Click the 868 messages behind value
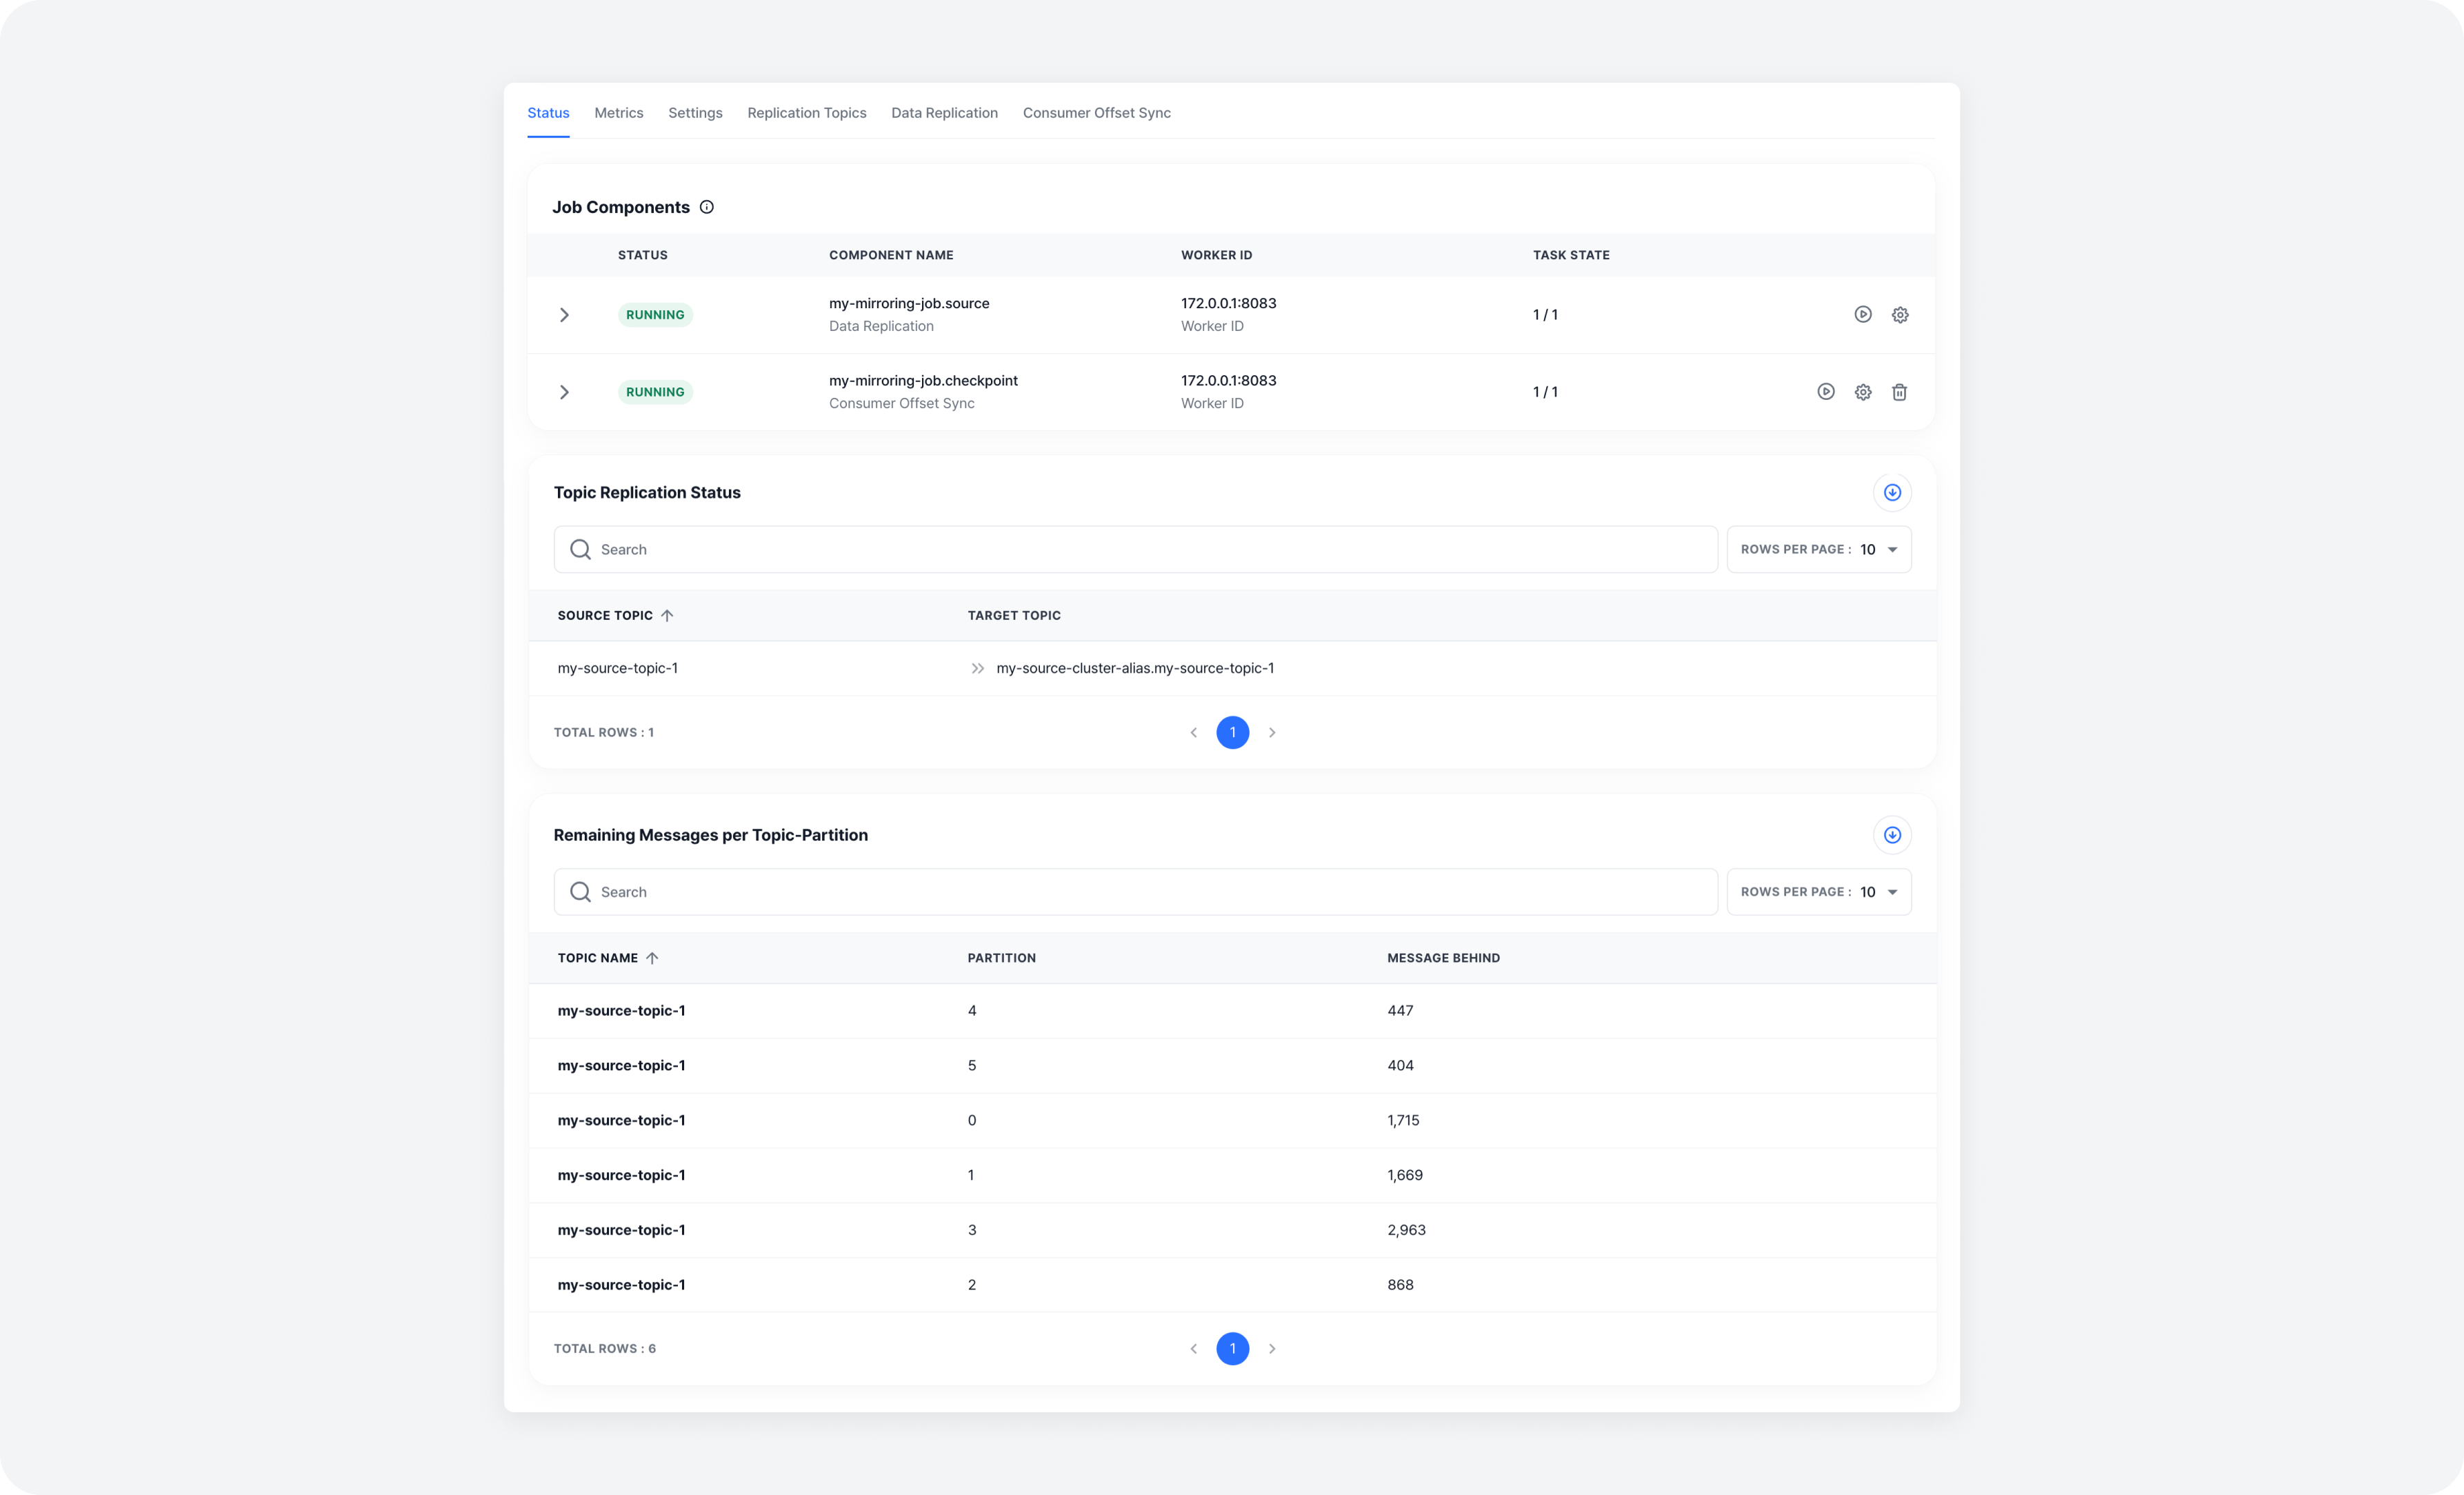Image resolution: width=2464 pixels, height=1495 pixels. coord(1400,1285)
